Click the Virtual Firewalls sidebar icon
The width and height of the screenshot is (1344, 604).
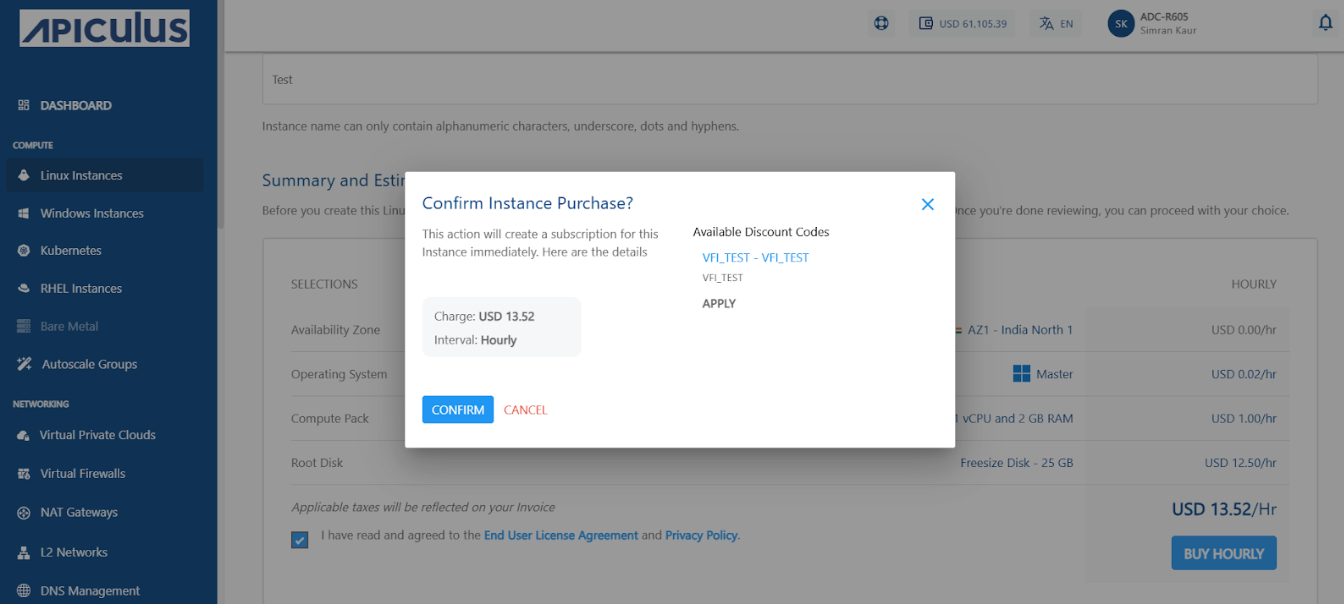pos(24,474)
